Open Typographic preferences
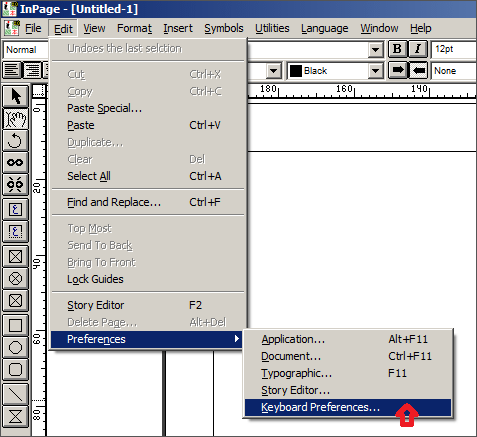The width and height of the screenshot is (477, 437). tap(348, 373)
